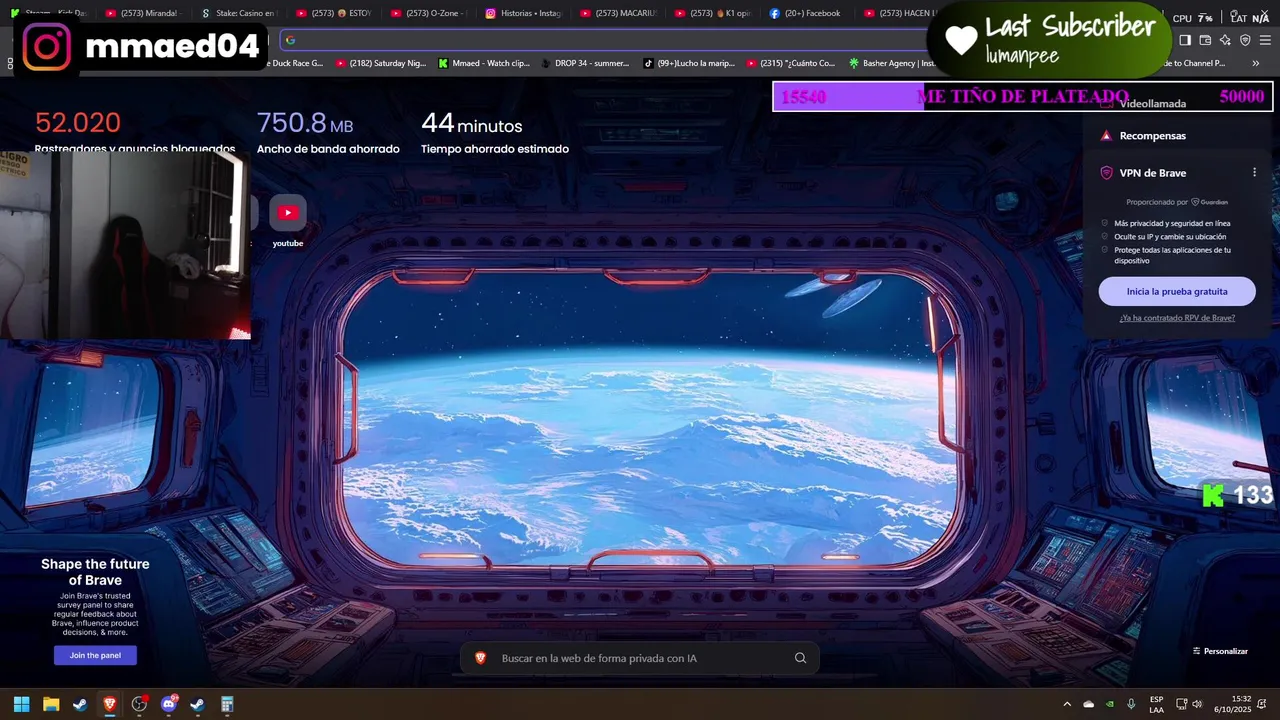Switch to '(2573) MACARIU' tab

point(618,14)
